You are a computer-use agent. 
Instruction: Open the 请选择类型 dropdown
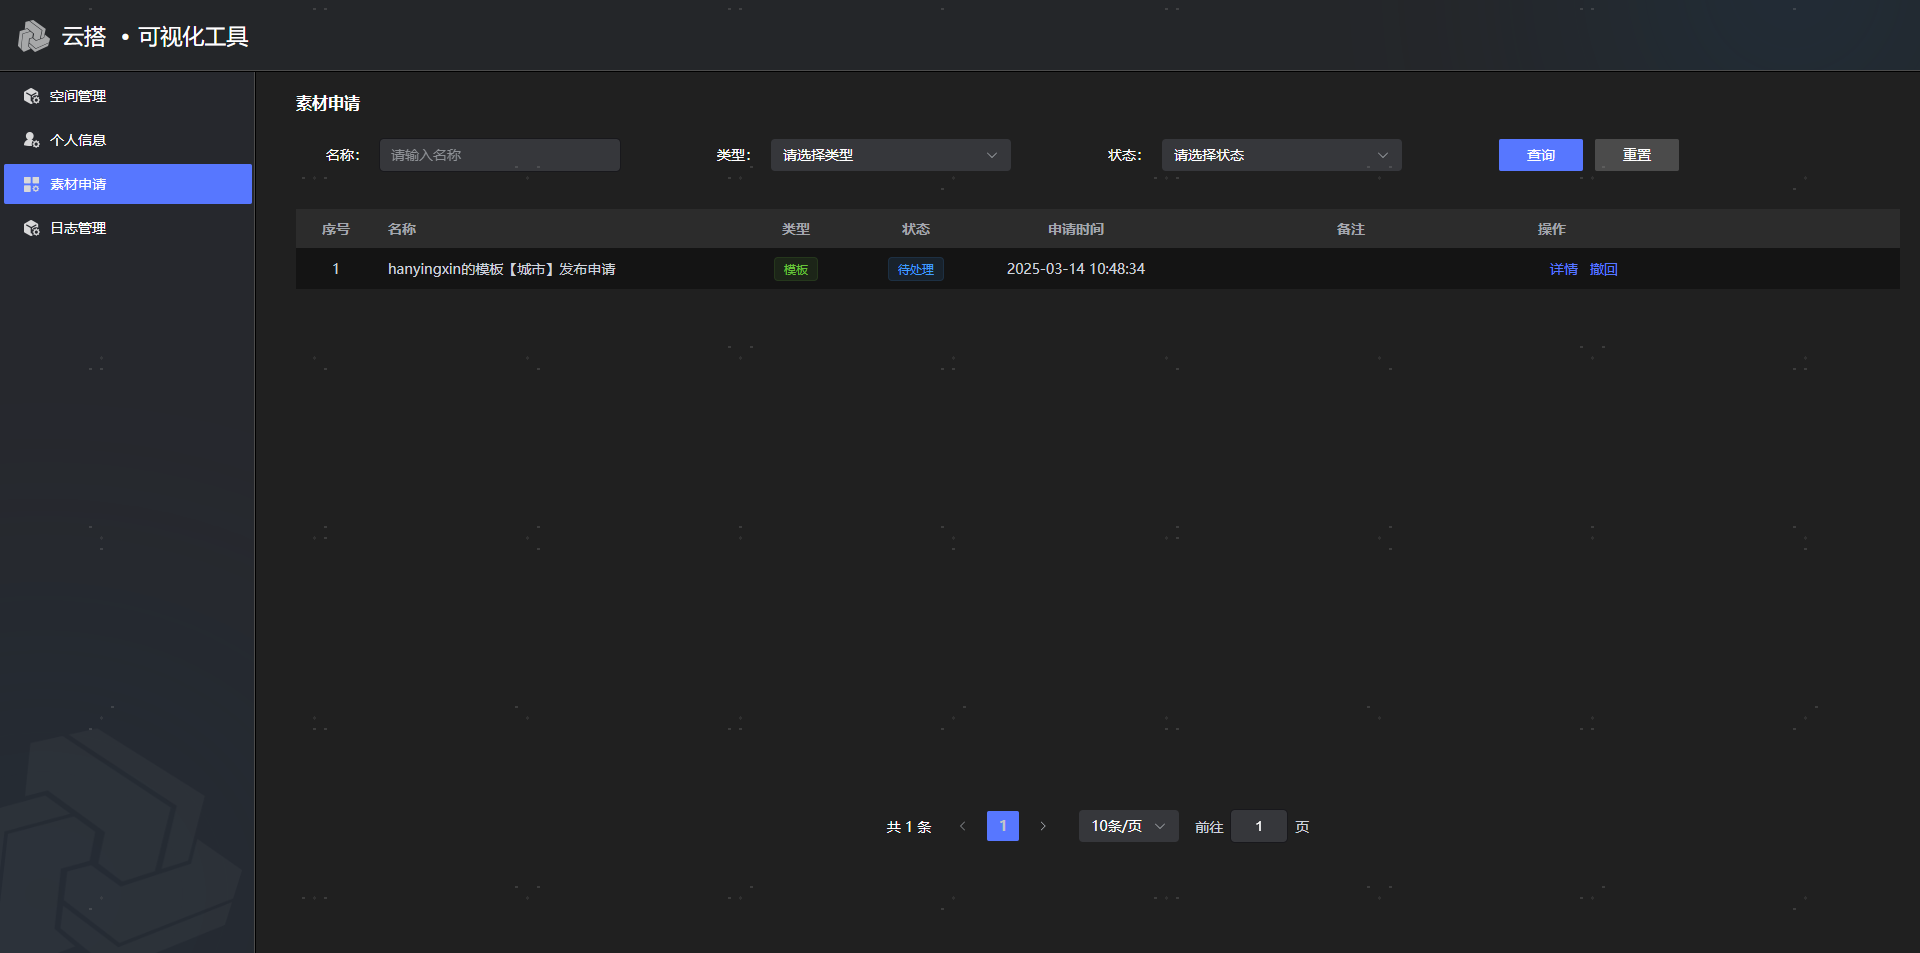(890, 155)
